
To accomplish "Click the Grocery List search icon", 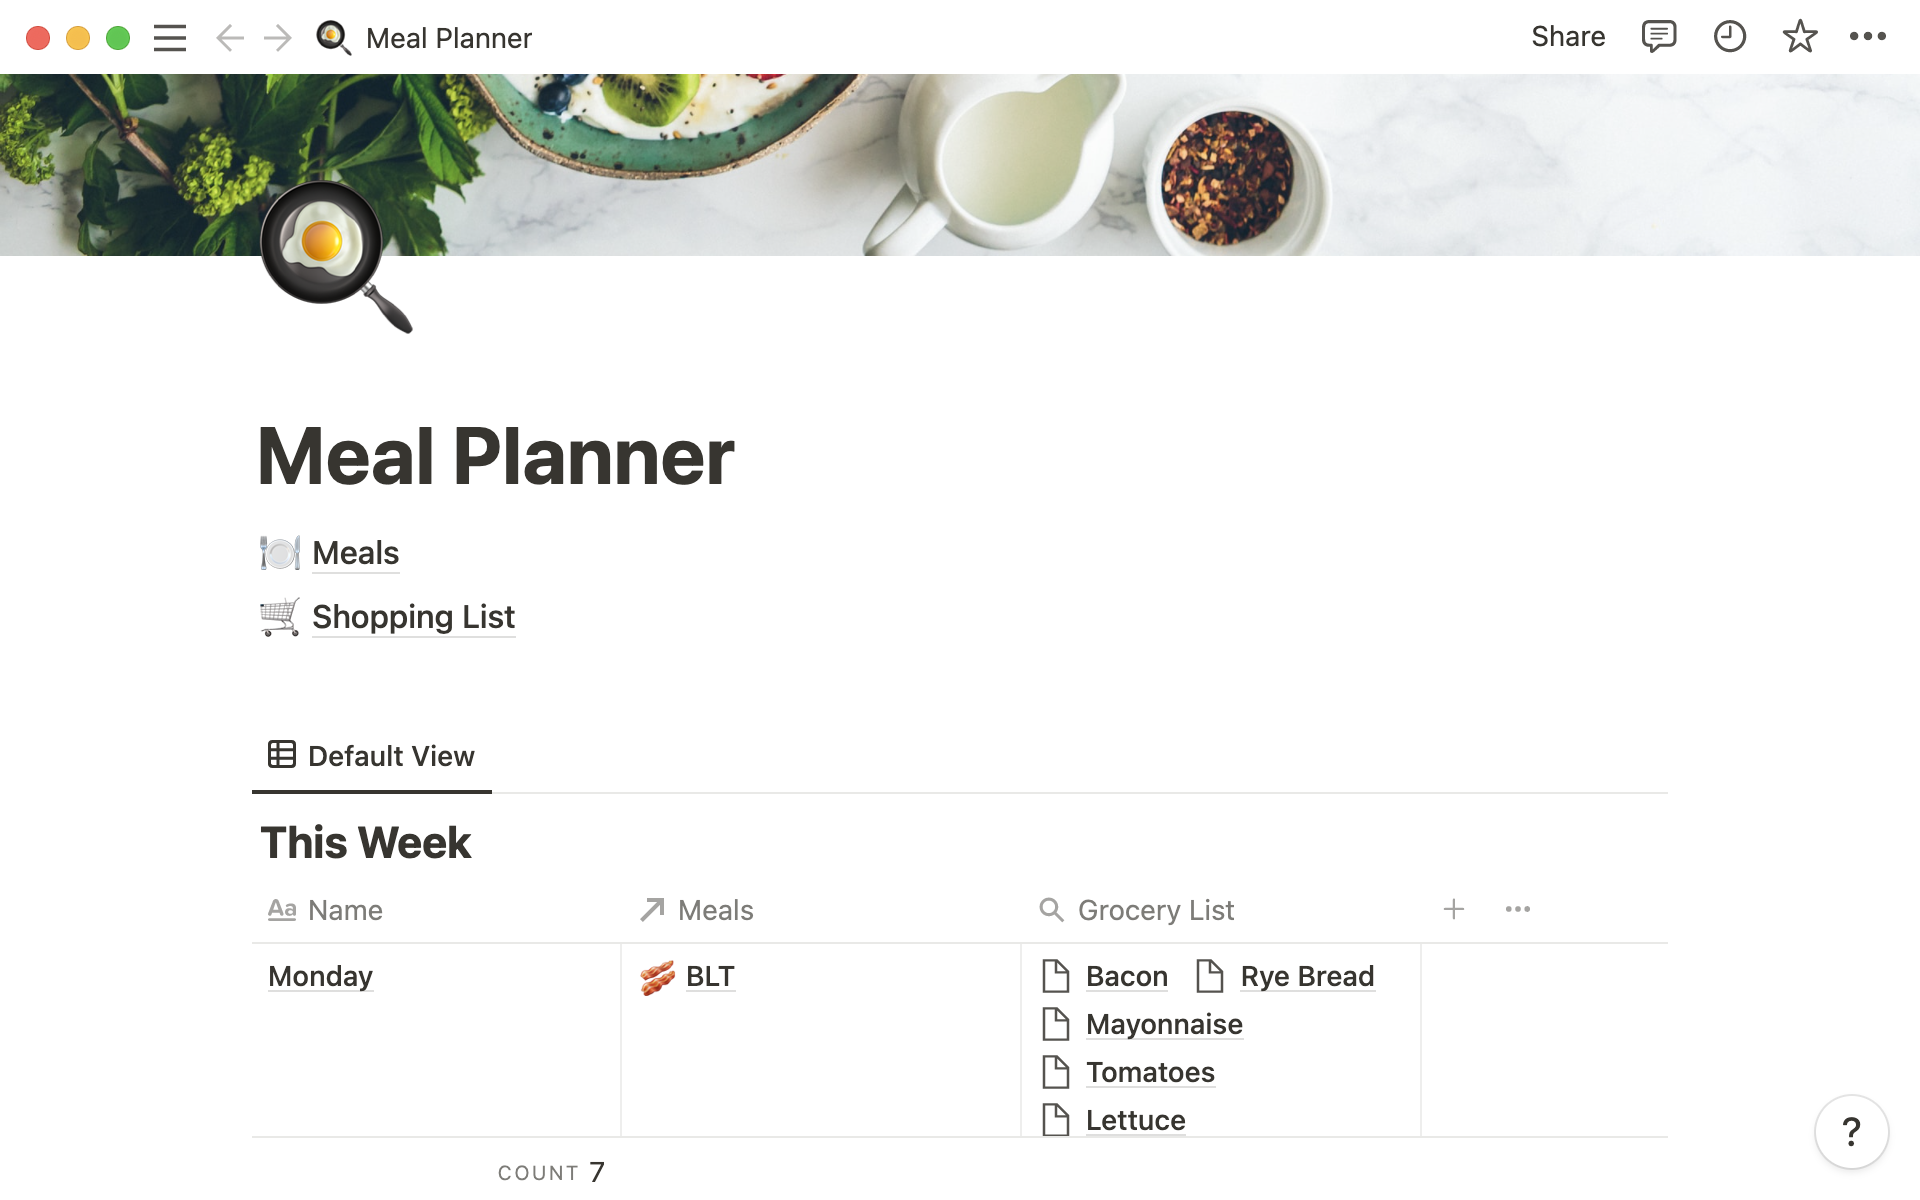I will pos(1051,910).
